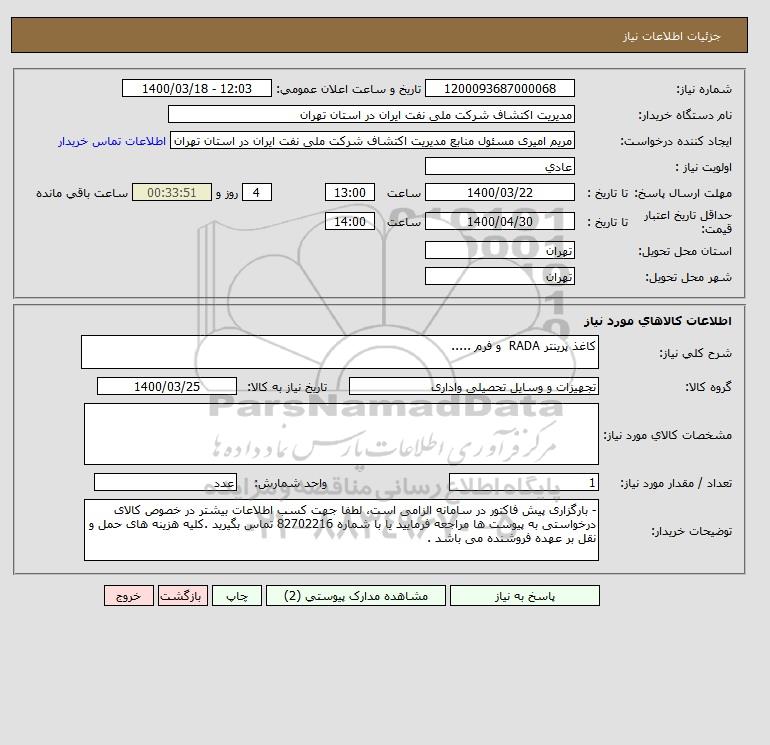The width and height of the screenshot is (770, 745).
Task: Click the اطلاعات کالاهای مورد نیاز section heading
Action: click(x=658, y=321)
